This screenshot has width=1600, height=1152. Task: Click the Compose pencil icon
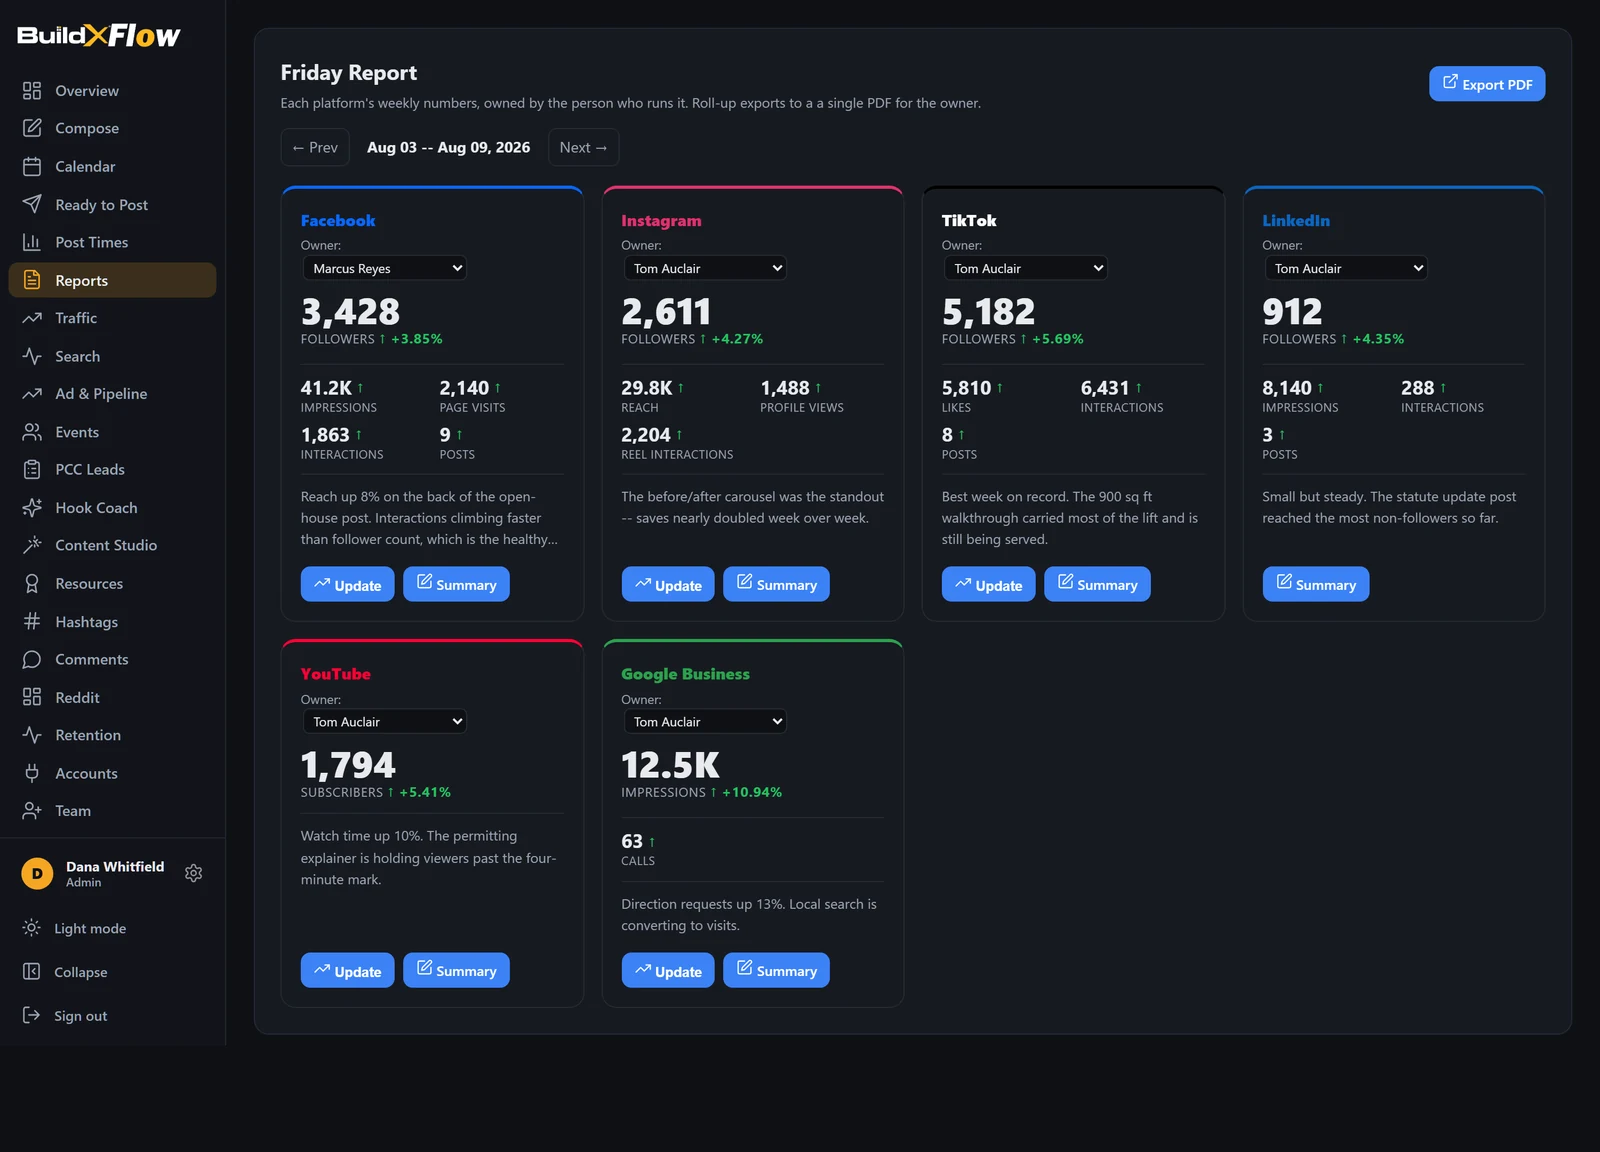32,128
